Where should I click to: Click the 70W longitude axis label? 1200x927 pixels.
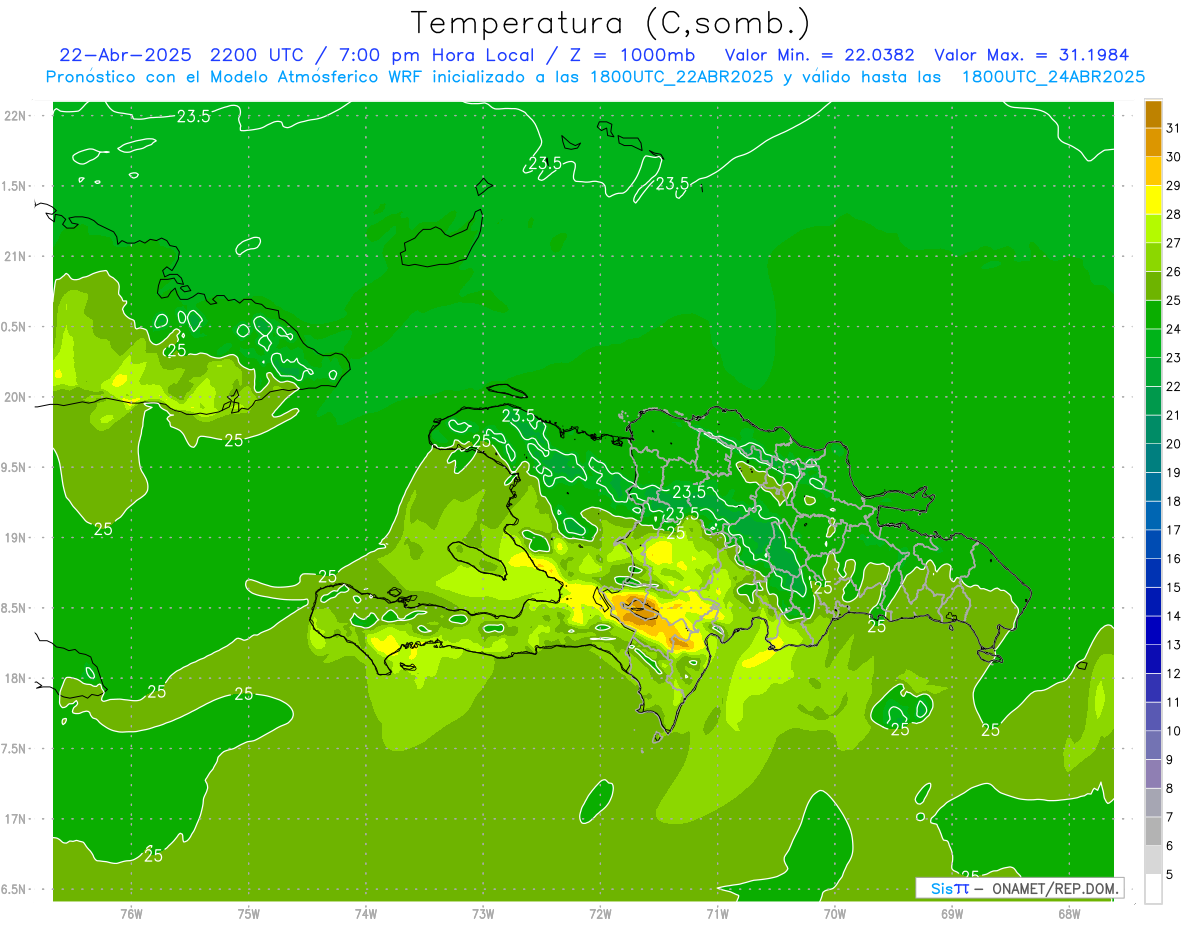835,914
